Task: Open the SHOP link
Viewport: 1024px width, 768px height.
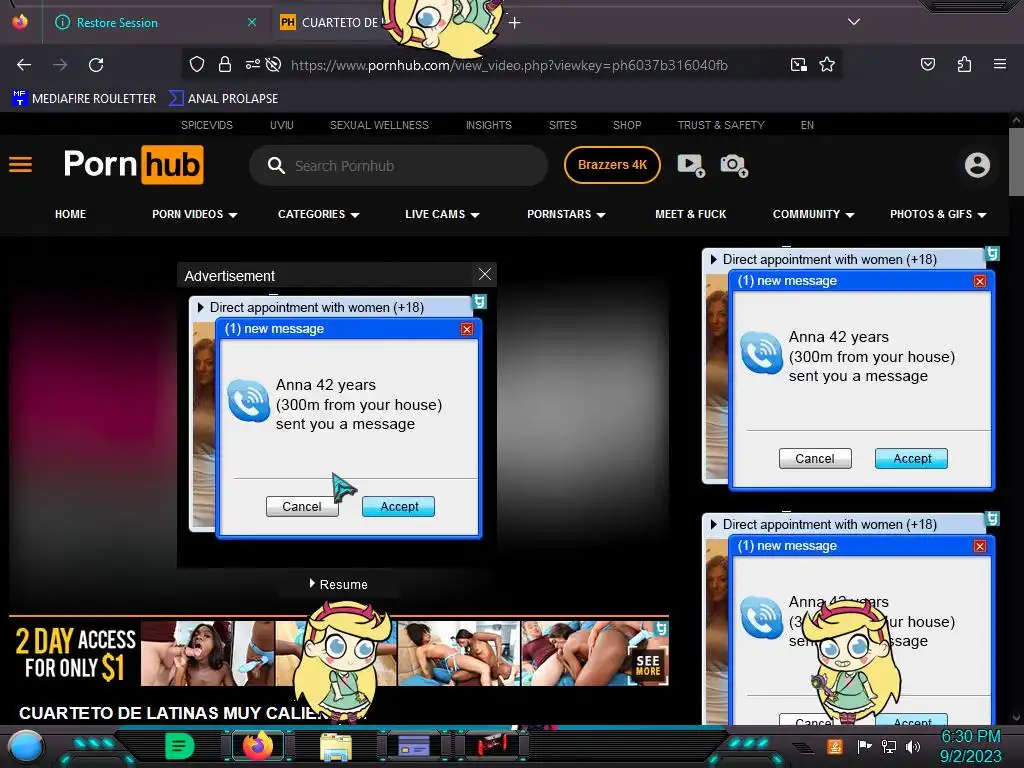Action: (x=627, y=125)
